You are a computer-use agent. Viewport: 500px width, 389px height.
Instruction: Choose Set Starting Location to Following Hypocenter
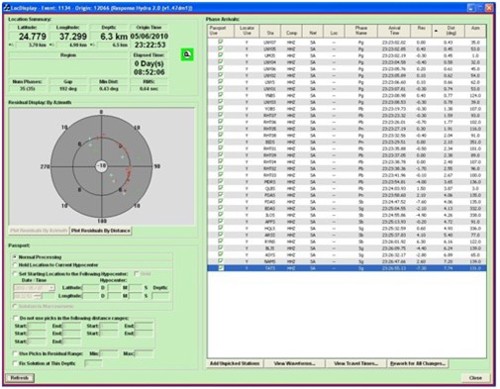[x=15, y=274]
